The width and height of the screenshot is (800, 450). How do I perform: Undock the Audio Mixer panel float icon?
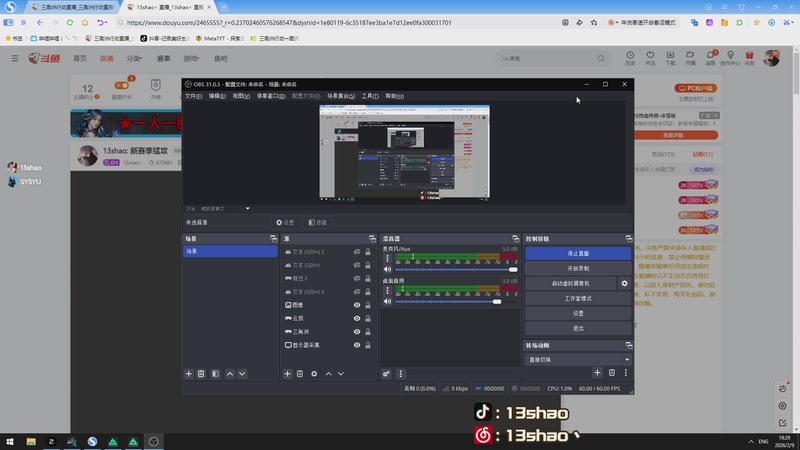click(x=515, y=239)
